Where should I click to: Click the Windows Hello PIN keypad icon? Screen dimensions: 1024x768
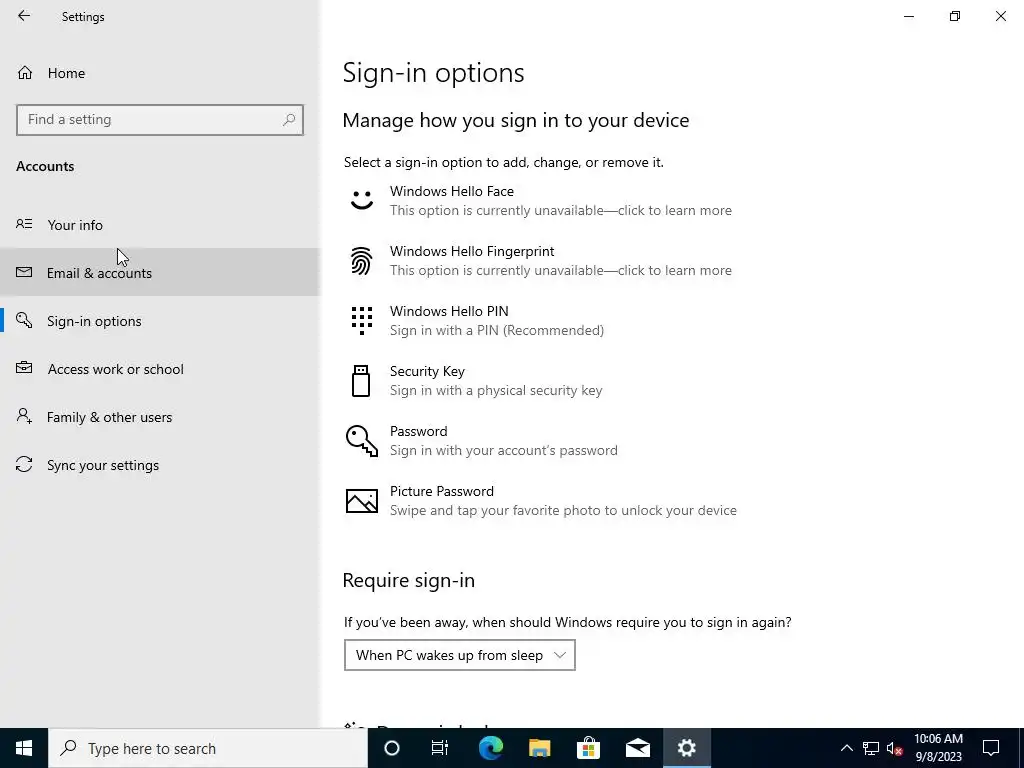pos(362,321)
